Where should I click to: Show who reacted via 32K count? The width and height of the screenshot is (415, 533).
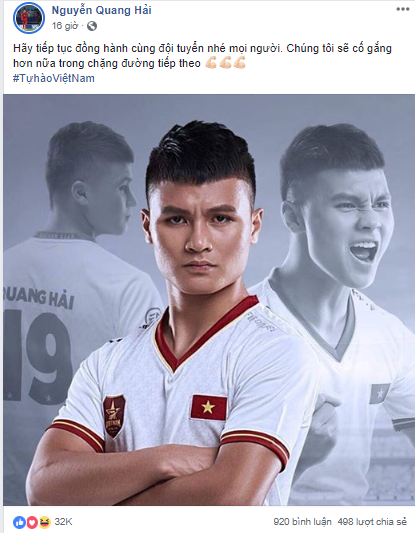click(x=63, y=522)
